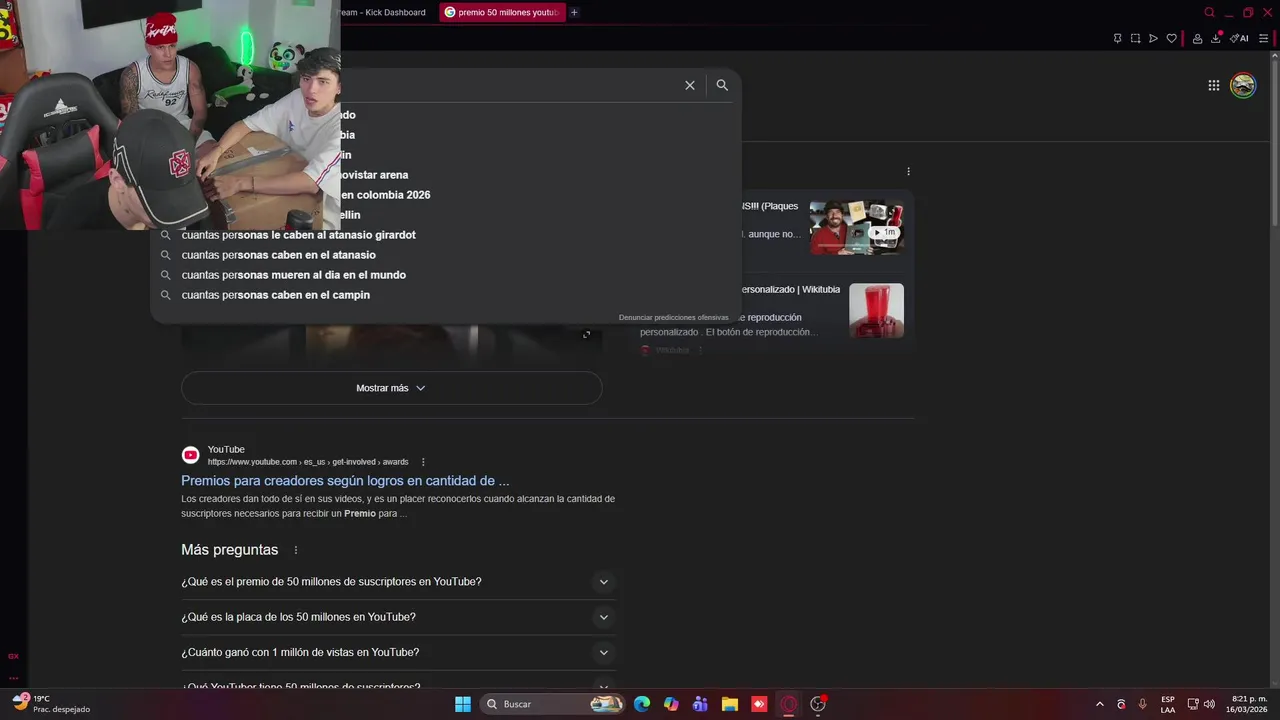This screenshot has height=720, width=1280.
Task: Select suggestion 'cuantas personas caben en el atanasio'
Action: [x=278, y=255]
